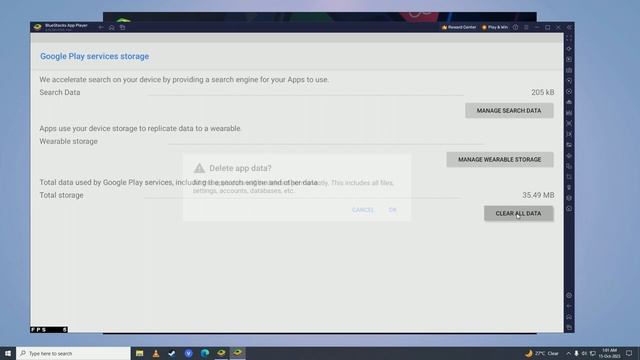Click the Google Play services storage heading
Screen dimensions: 640x360
[94, 56]
